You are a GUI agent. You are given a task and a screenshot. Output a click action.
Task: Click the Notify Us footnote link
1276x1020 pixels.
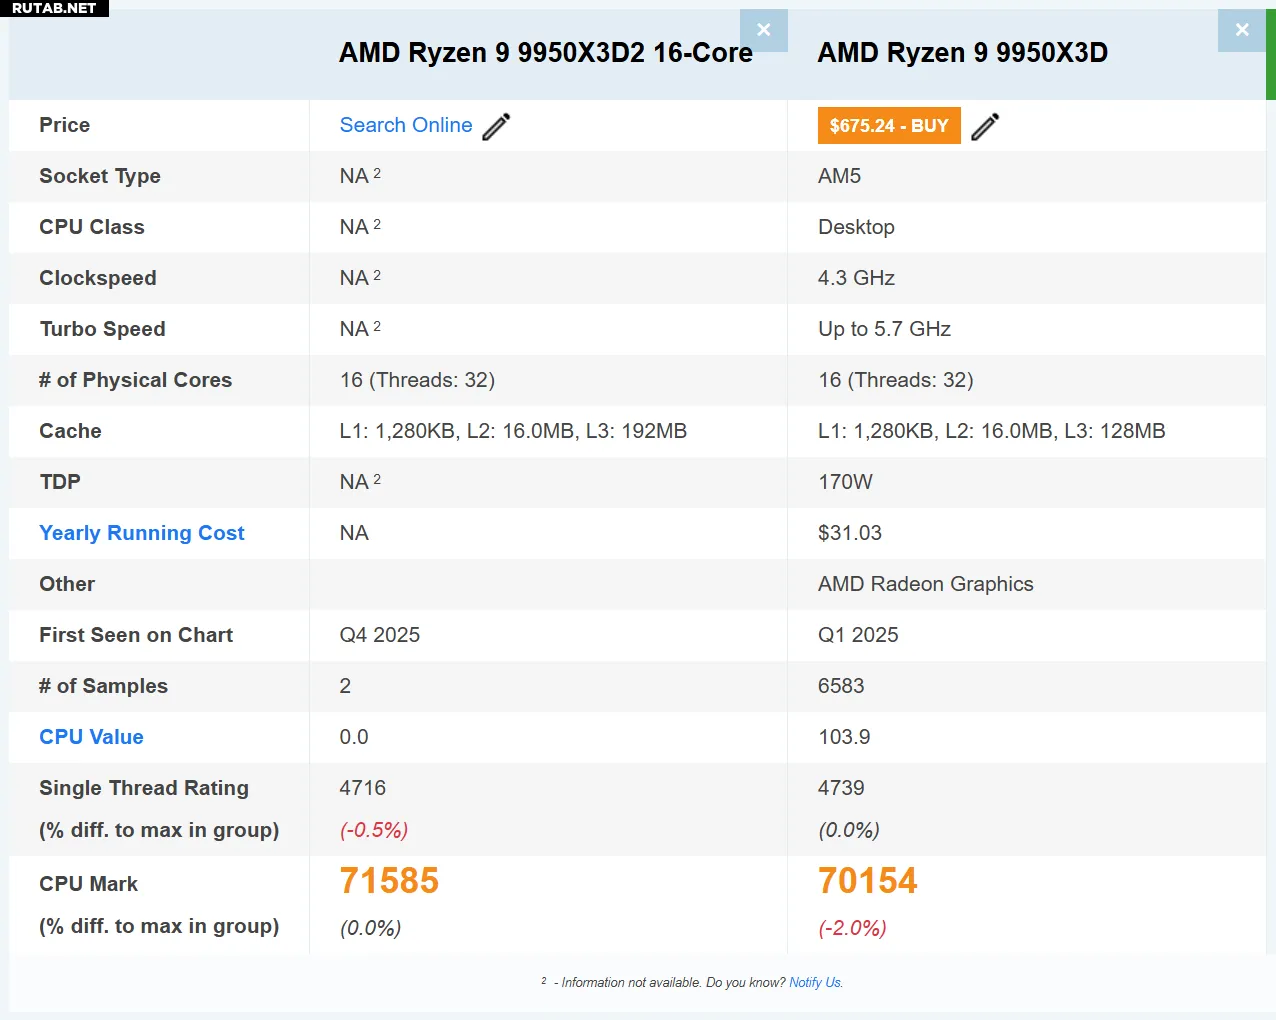coord(815,983)
